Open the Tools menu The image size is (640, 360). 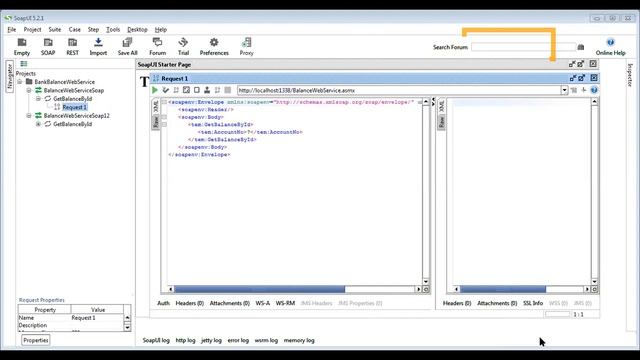(x=113, y=29)
